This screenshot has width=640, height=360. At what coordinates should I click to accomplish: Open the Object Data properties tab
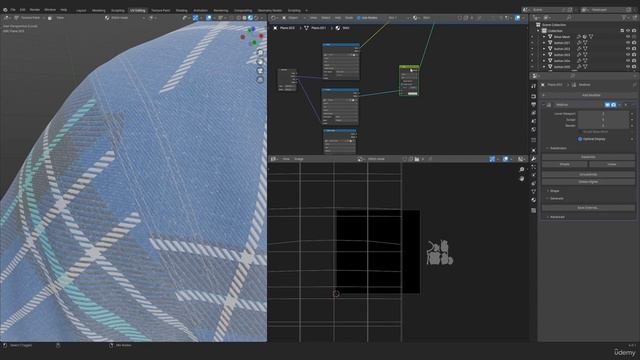click(533, 191)
